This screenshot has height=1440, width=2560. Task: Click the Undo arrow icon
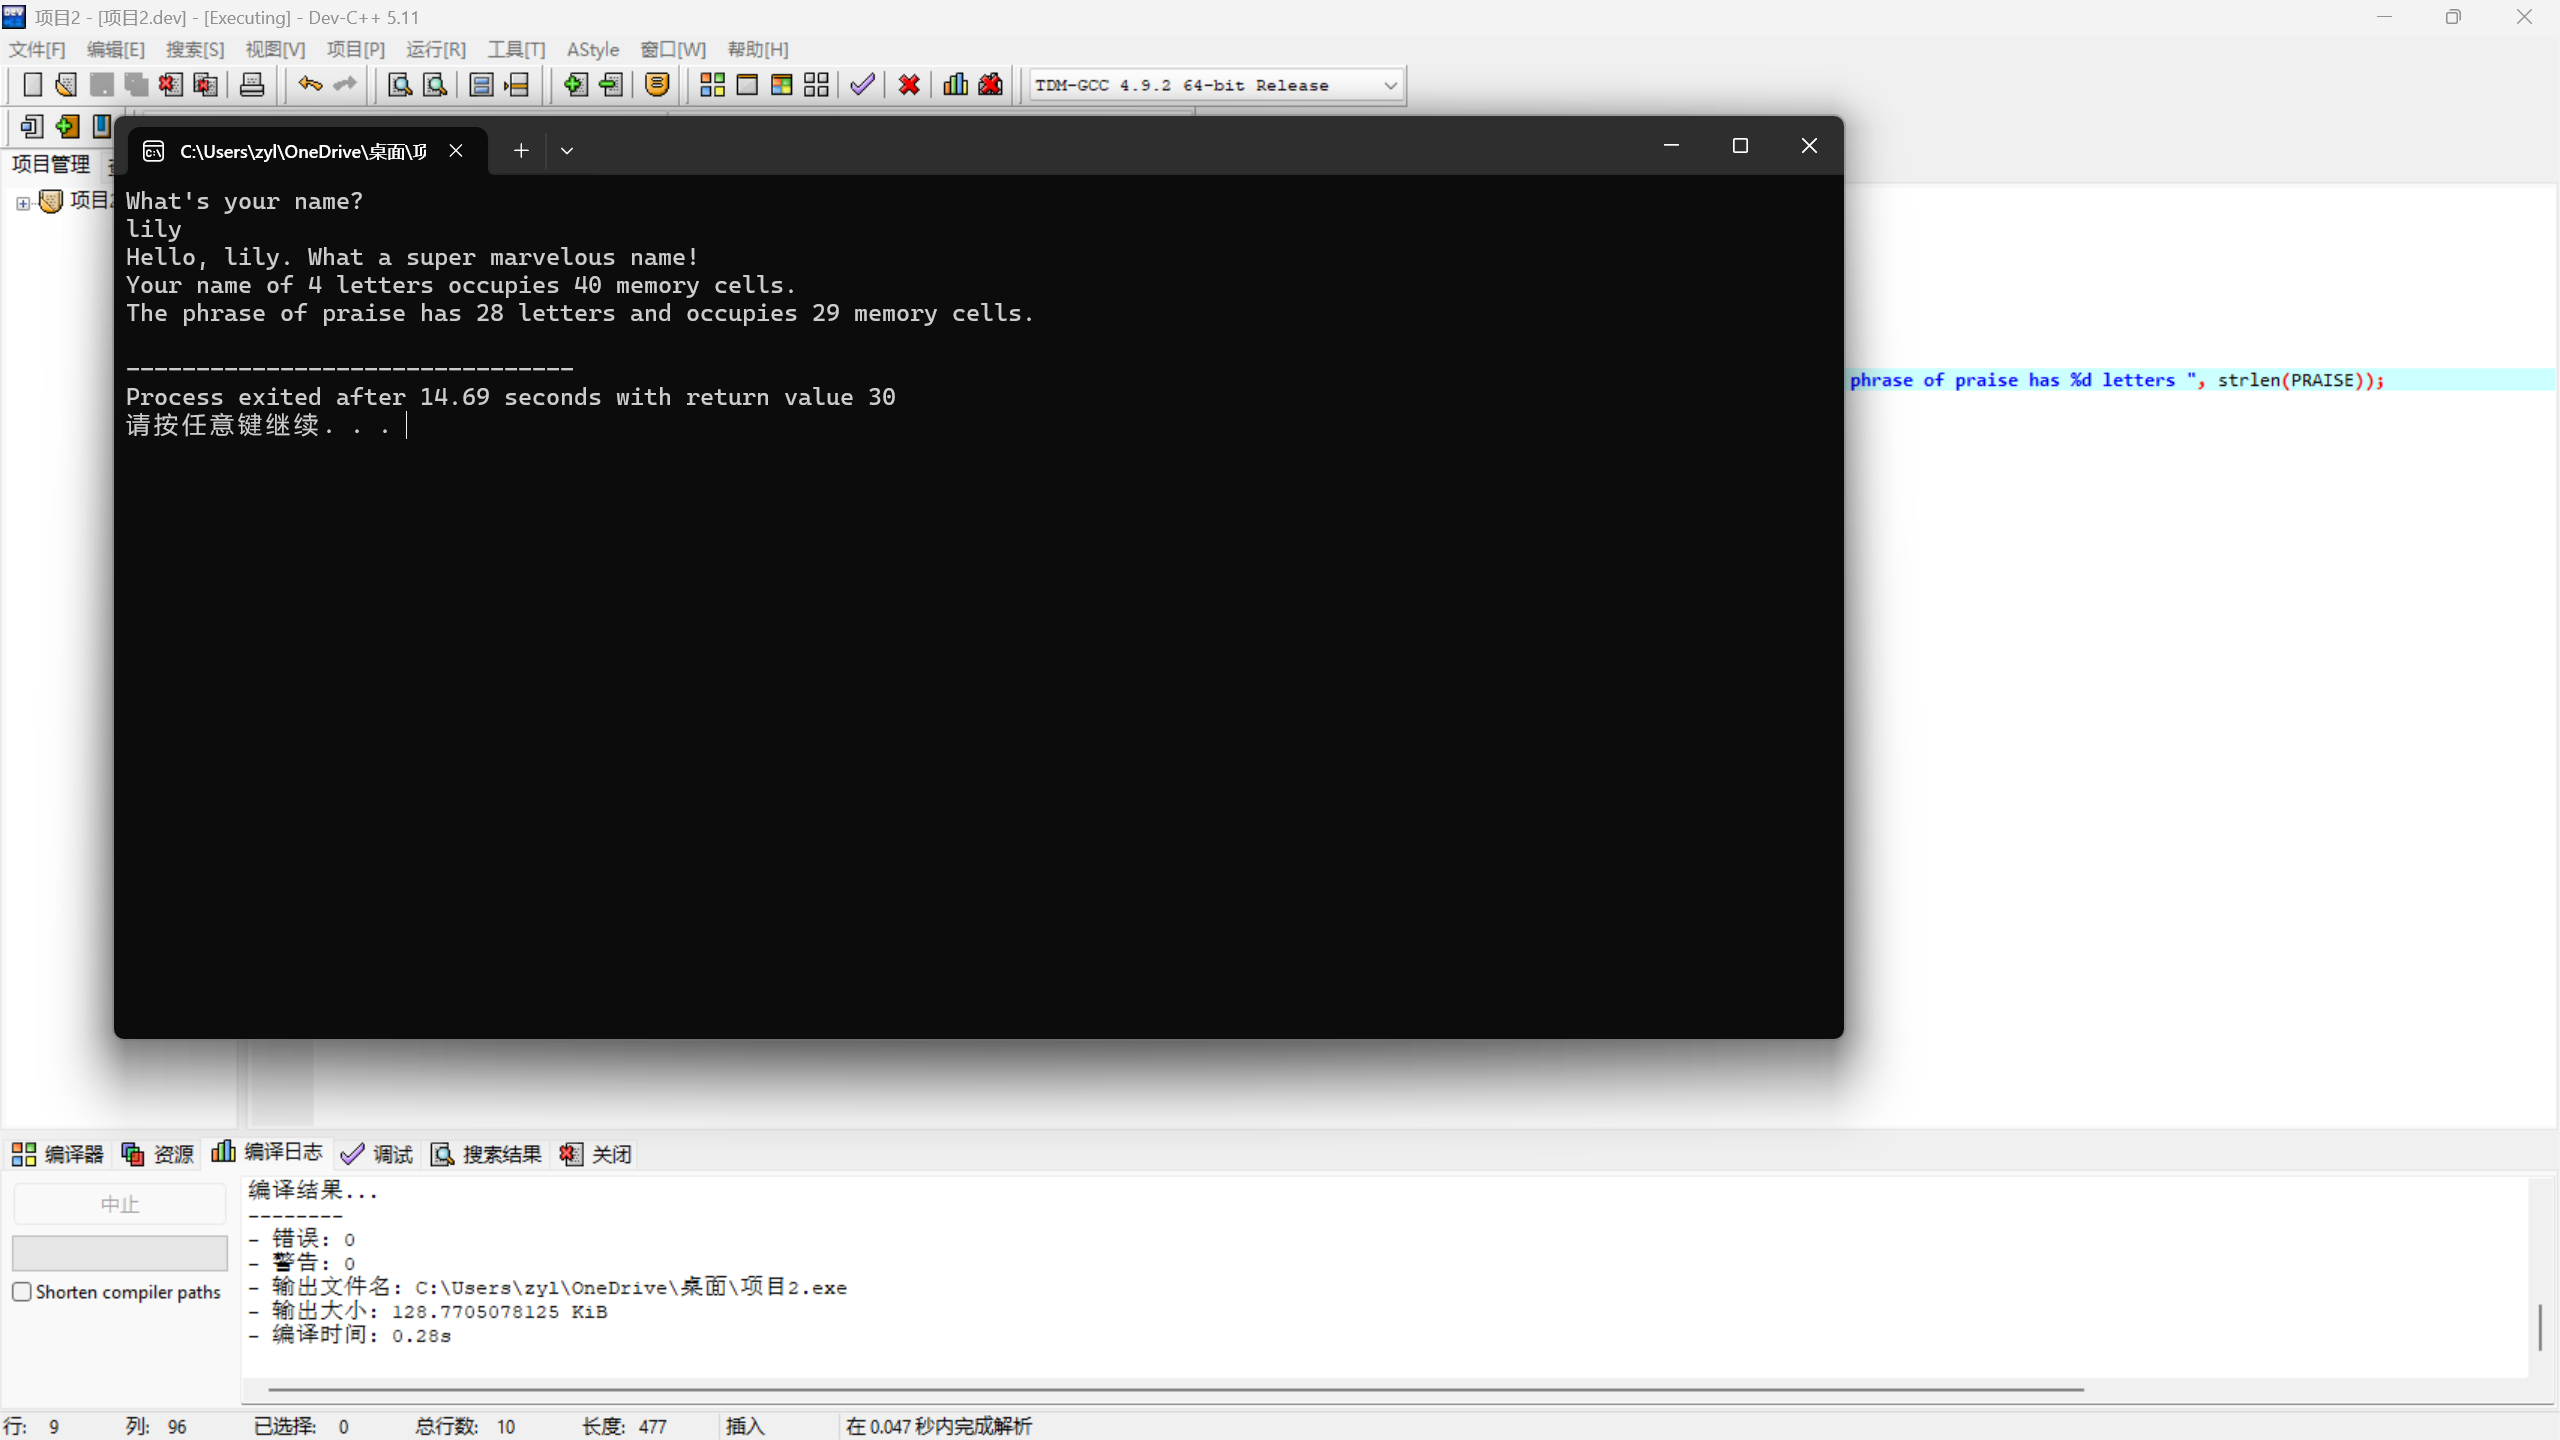[x=310, y=85]
